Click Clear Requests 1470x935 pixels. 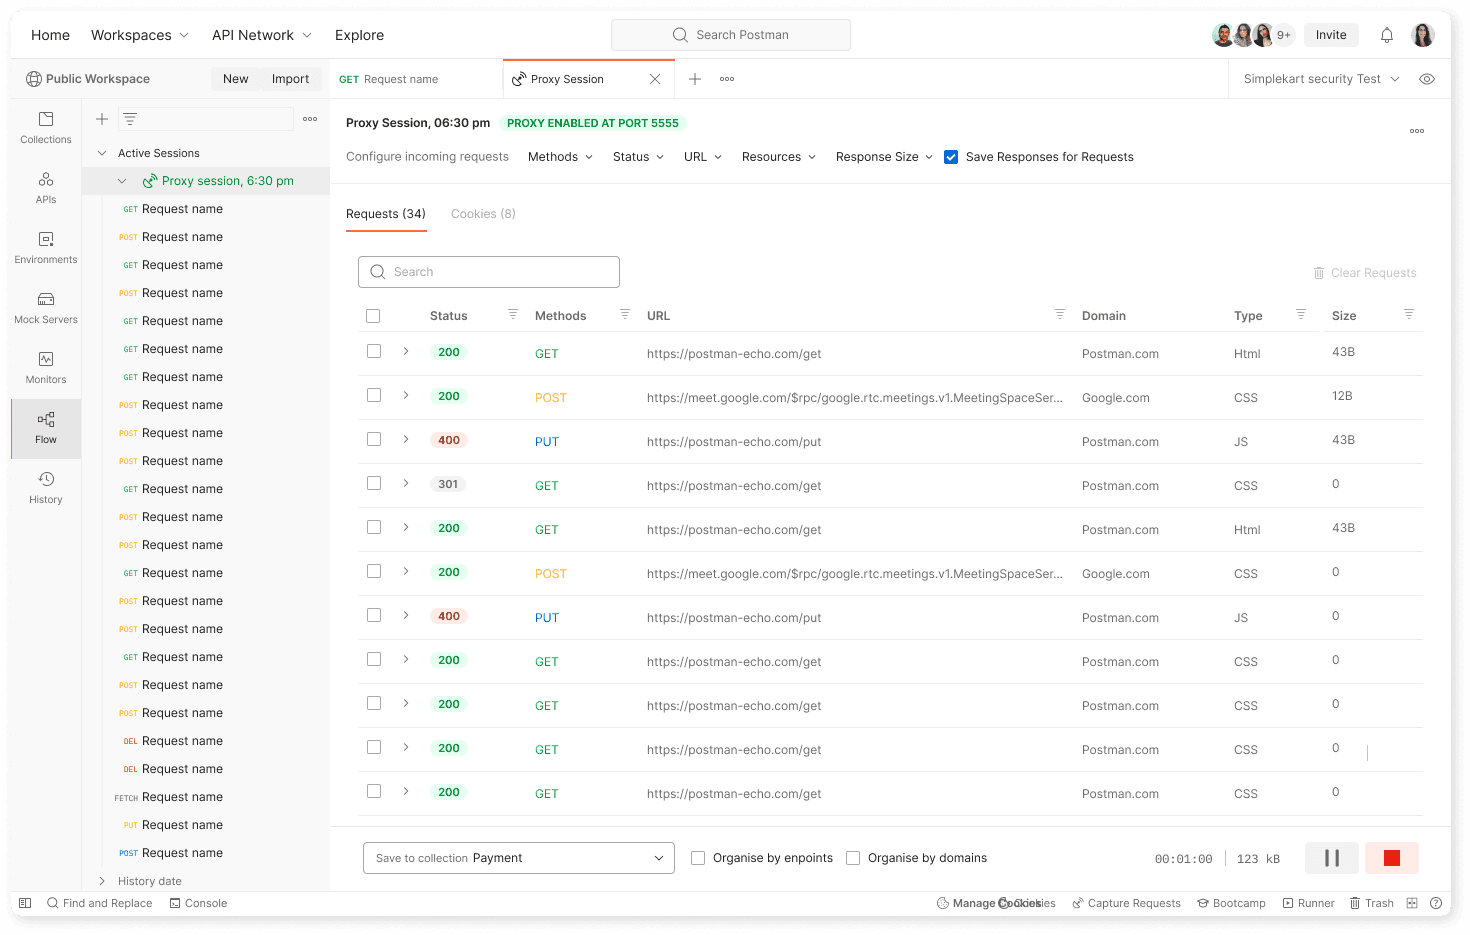1365,273
